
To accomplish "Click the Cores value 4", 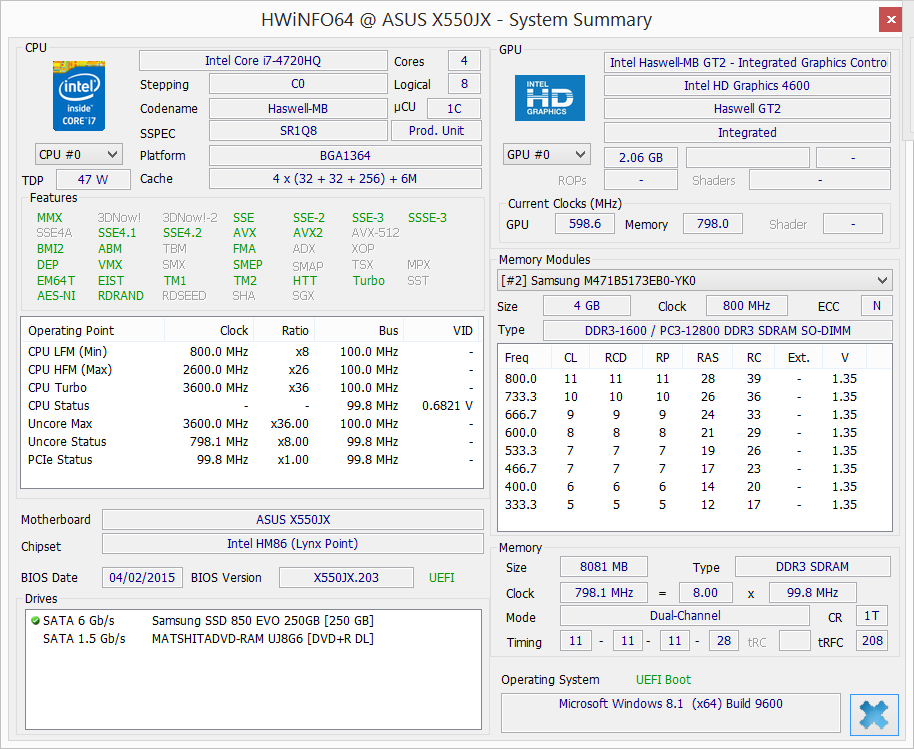I will (x=464, y=61).
